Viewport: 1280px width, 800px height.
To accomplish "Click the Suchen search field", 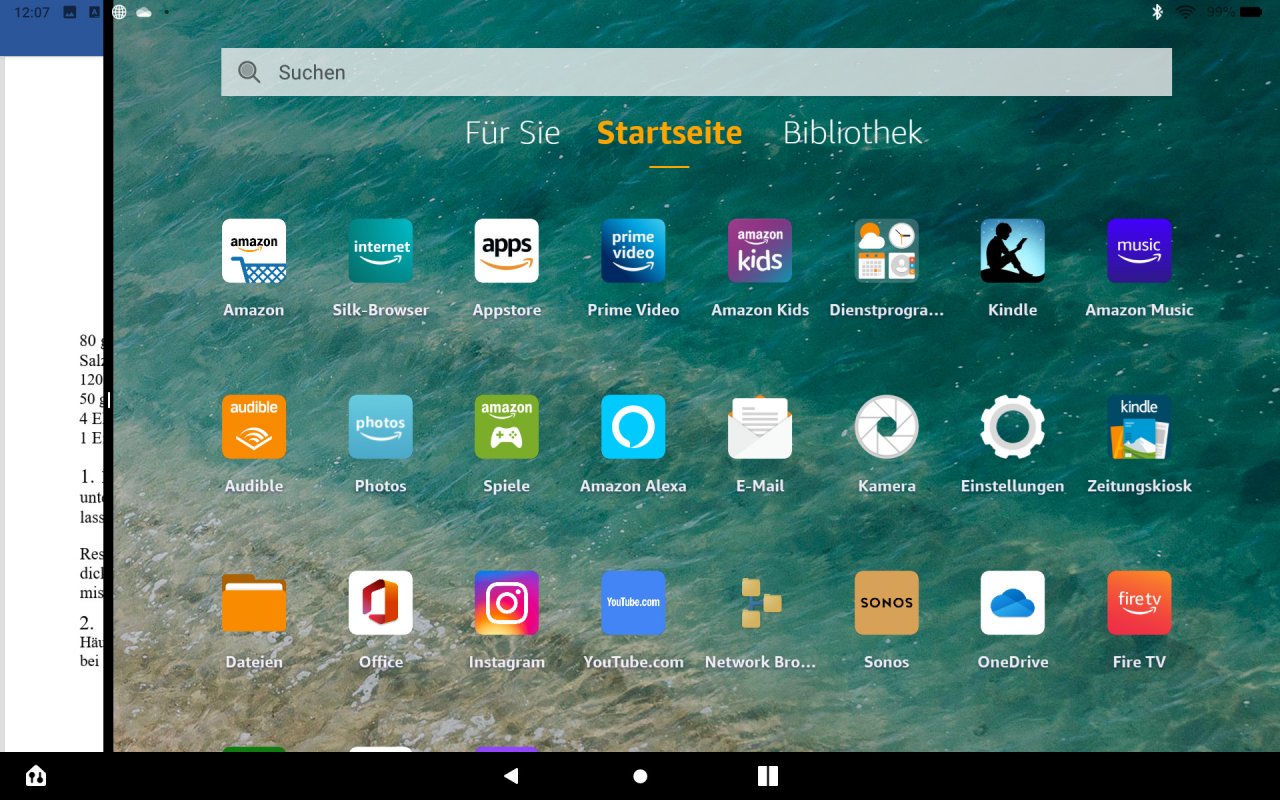I will coord(696,72).
